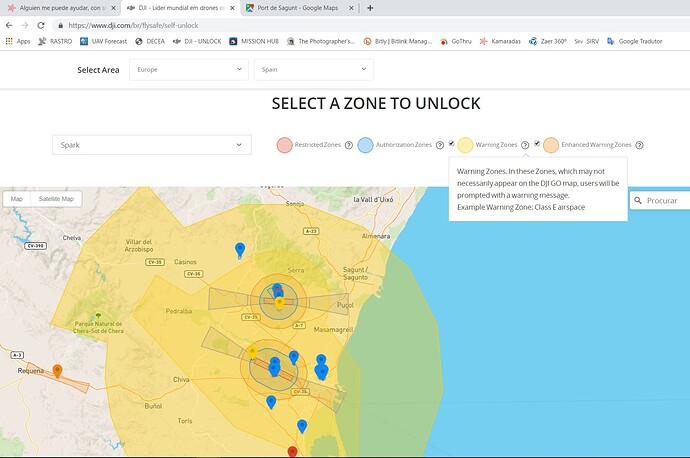Click the blue pin northwest of Serra

[240, 249]
